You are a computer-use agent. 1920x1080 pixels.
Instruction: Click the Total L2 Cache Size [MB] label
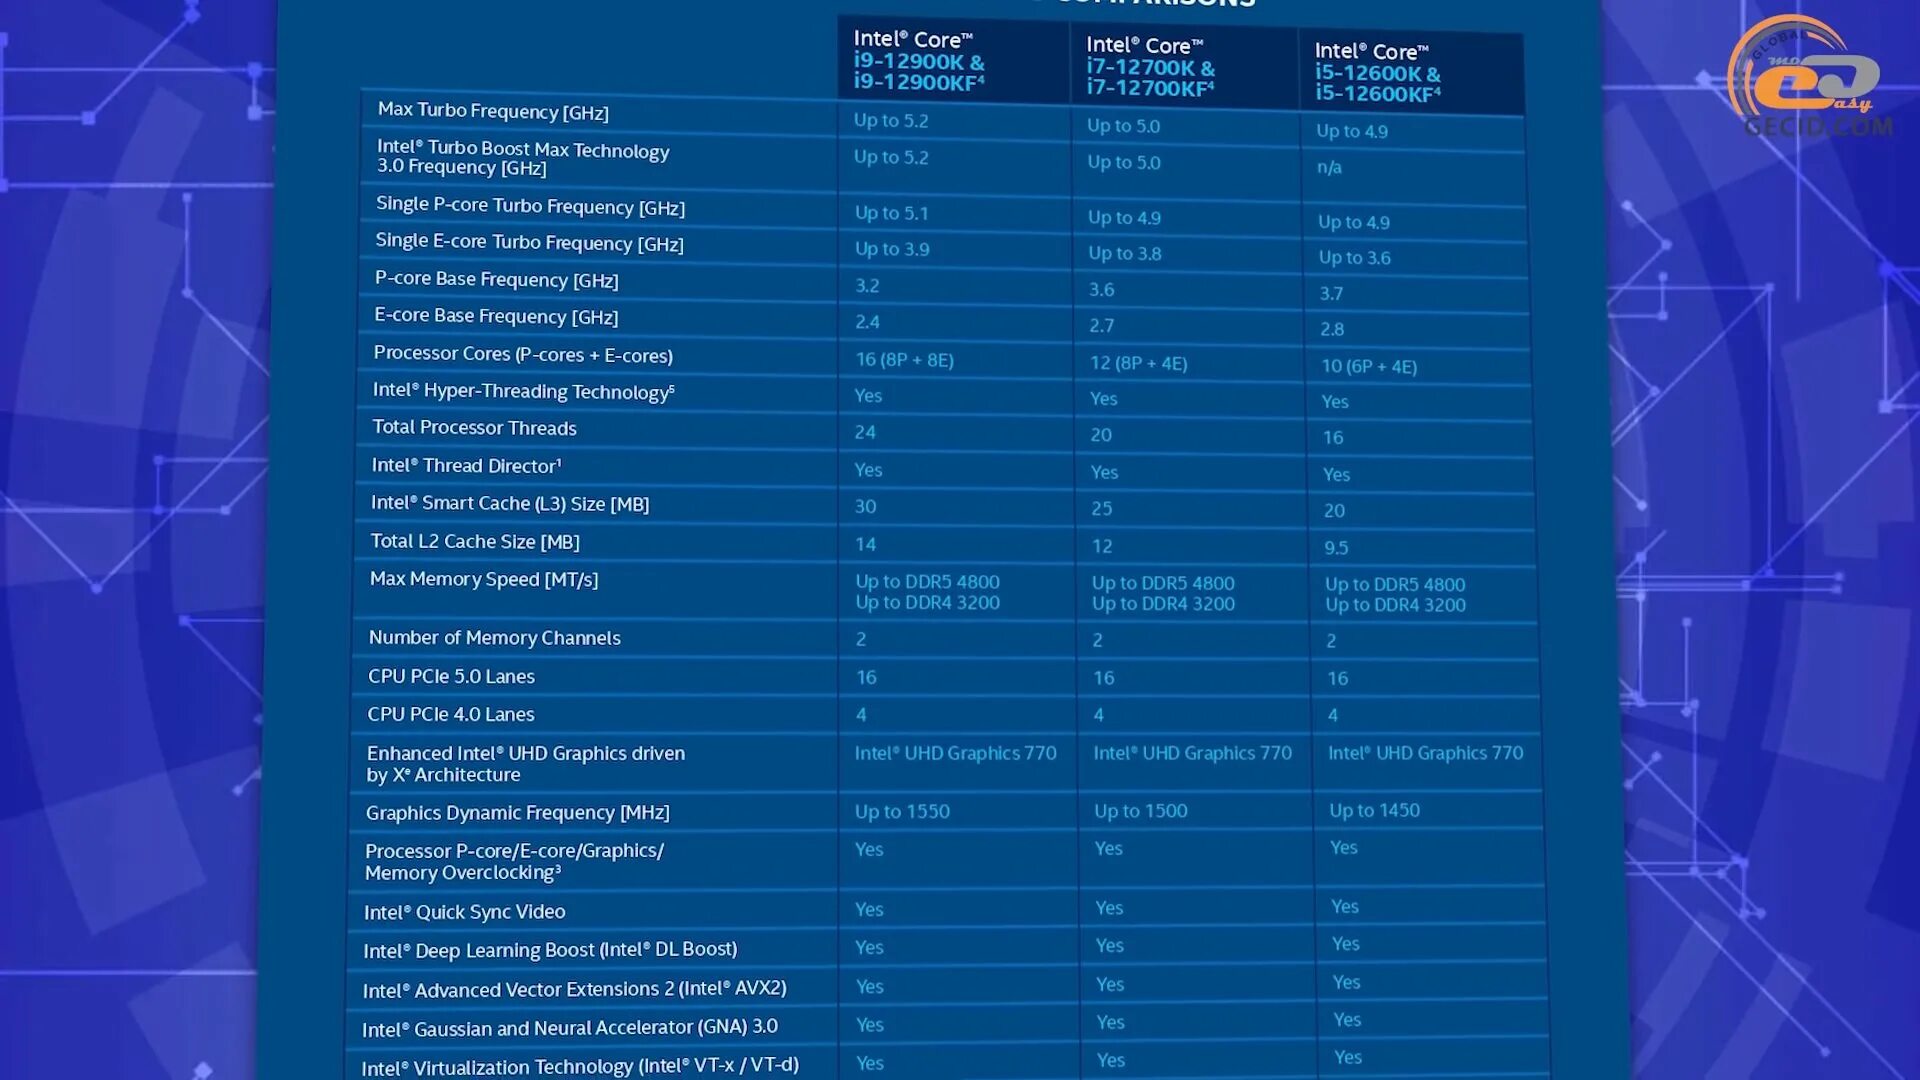[475, 542]
